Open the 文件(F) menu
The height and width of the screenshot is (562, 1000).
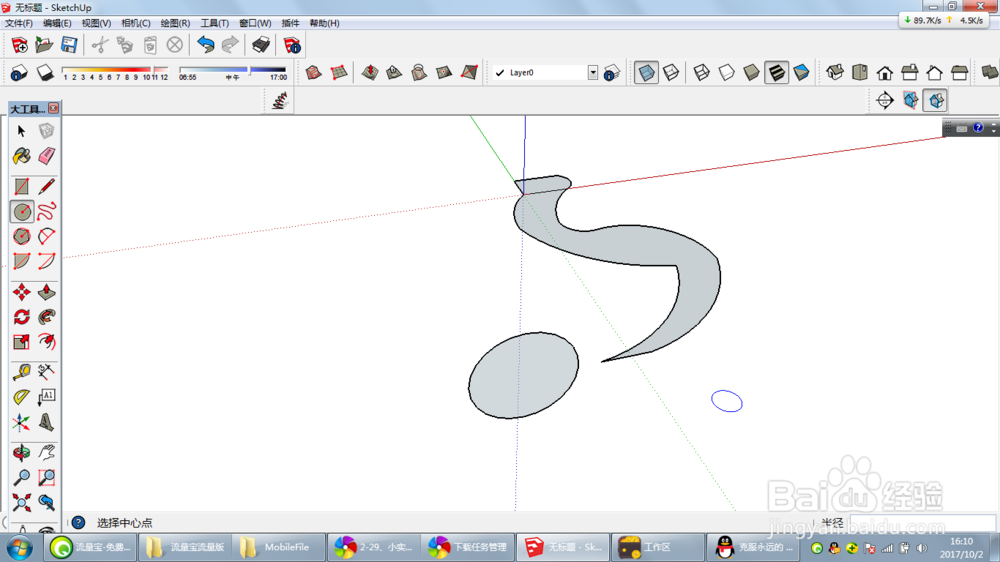tap(18, 23)
